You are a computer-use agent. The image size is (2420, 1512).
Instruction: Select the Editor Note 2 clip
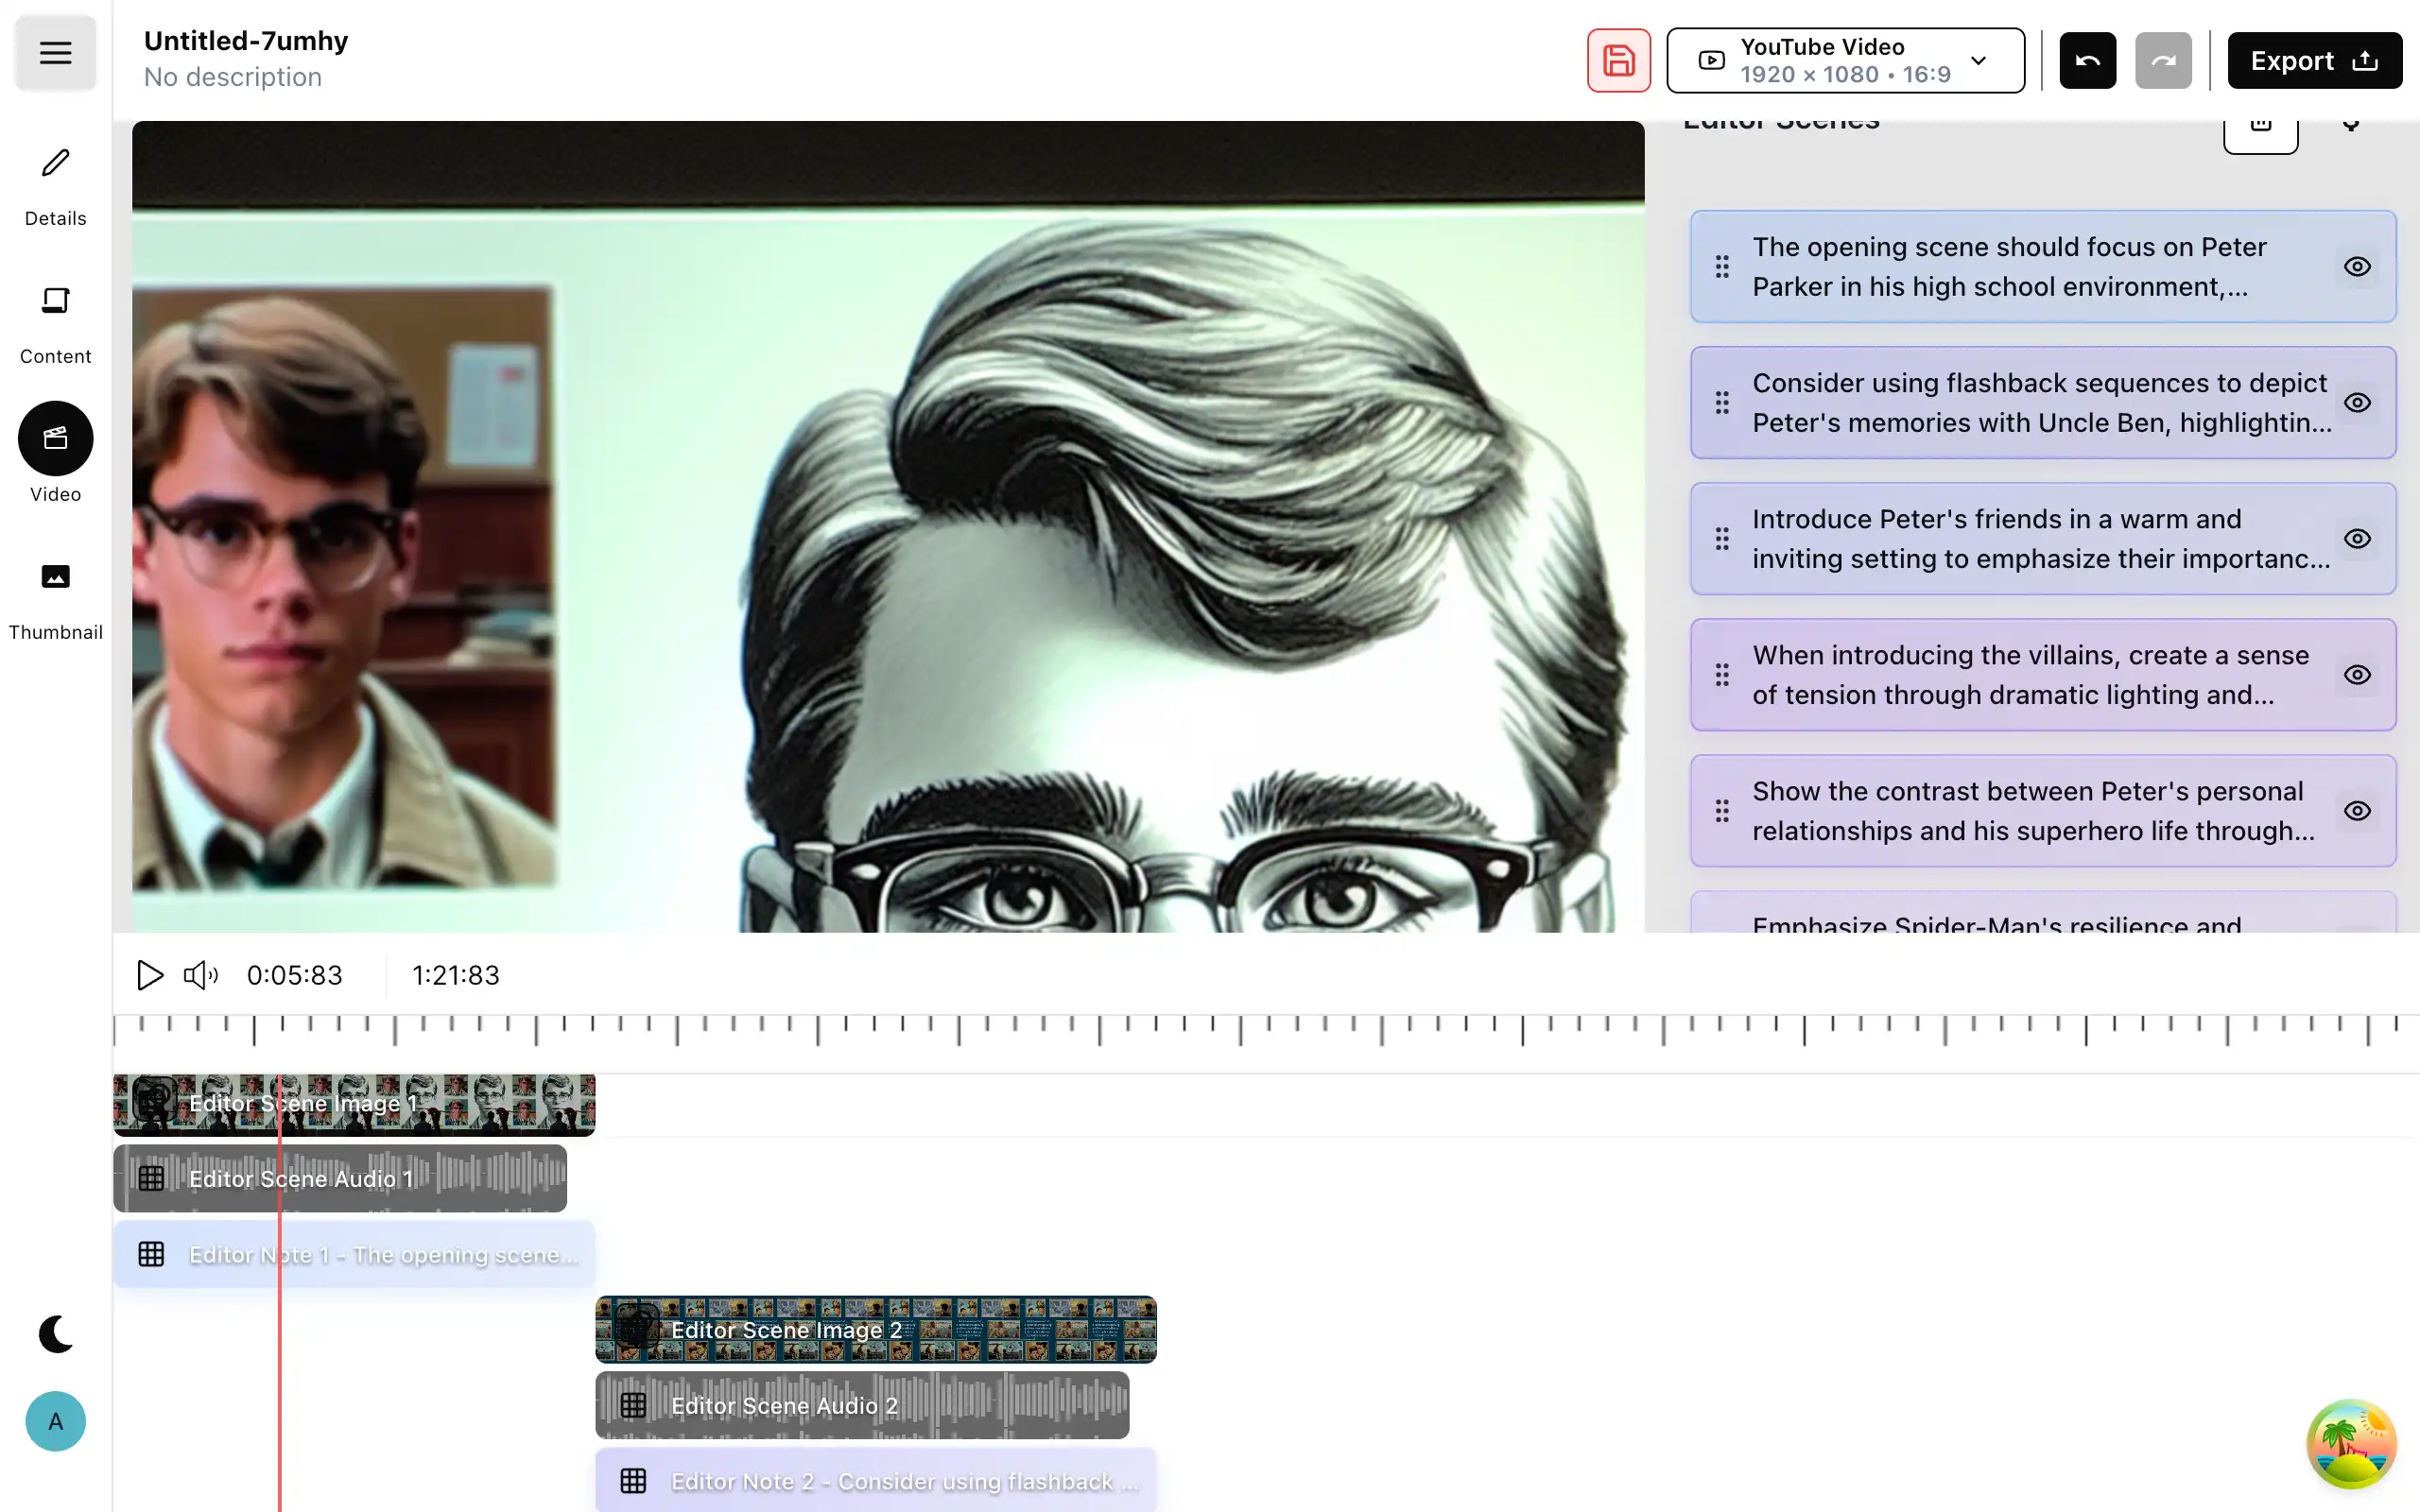tap(876, 1481)
